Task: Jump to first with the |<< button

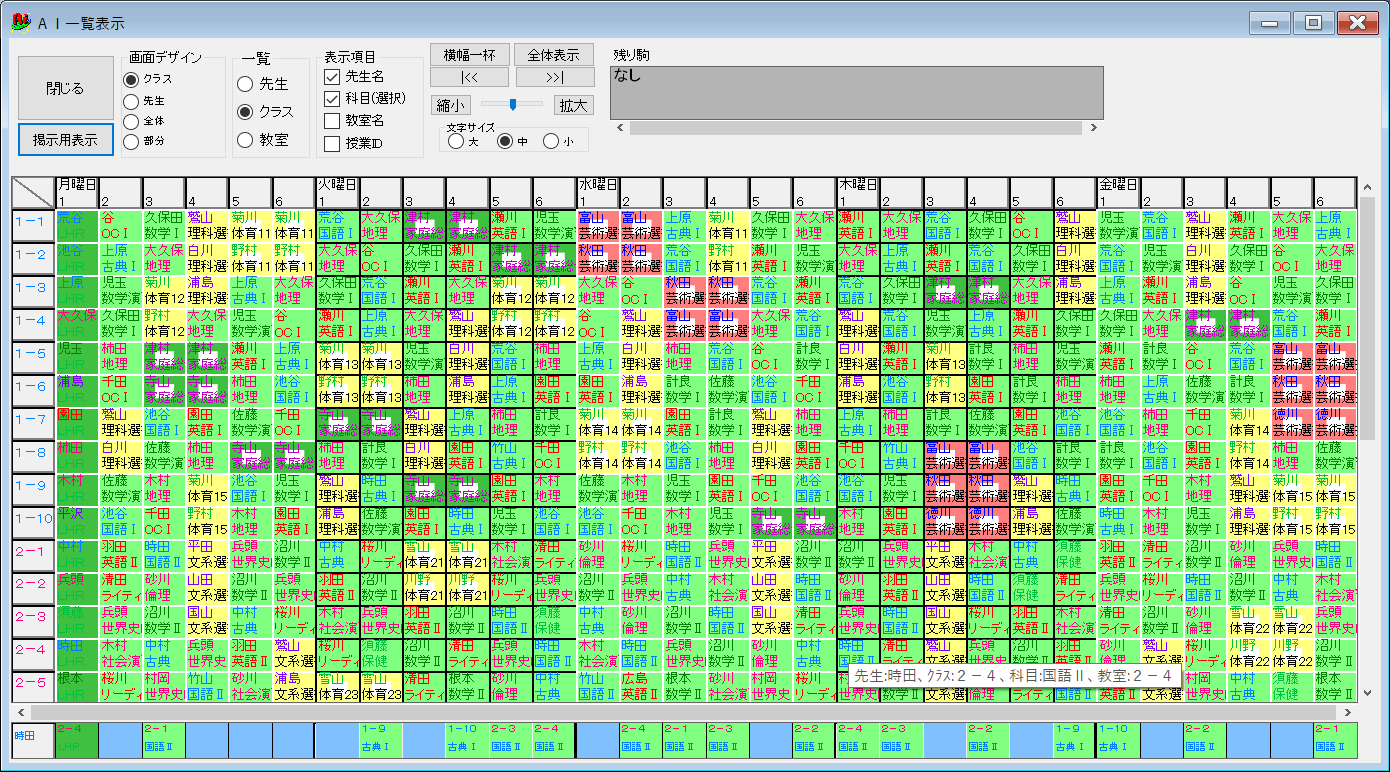Action: [470, 77]
